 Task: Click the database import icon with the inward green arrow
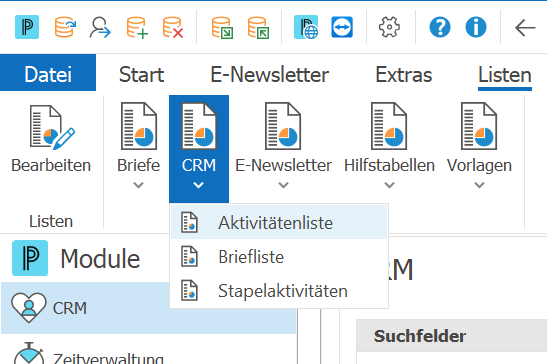[x=223, y=28]
